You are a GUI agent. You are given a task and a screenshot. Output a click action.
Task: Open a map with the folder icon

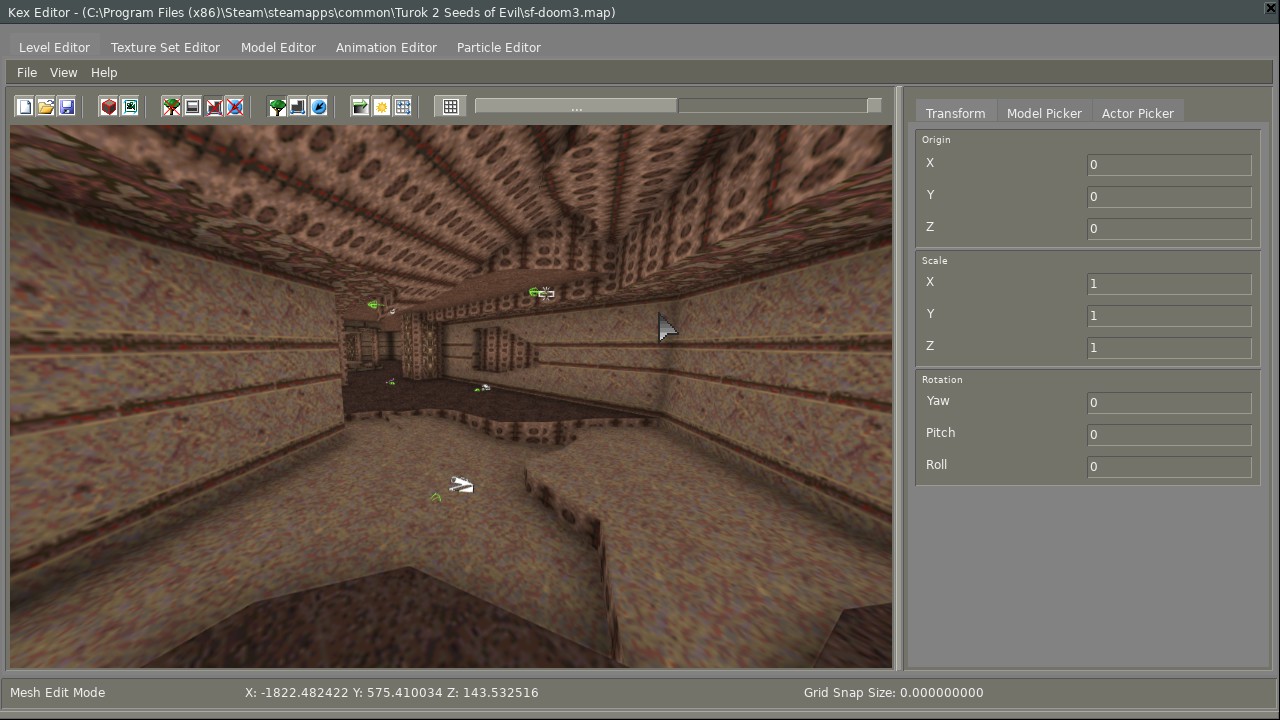[x=46, y=107]
